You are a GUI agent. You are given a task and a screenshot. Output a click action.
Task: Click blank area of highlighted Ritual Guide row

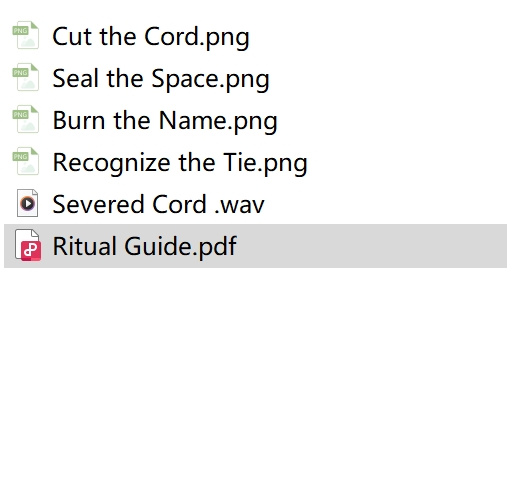(370, 246)
